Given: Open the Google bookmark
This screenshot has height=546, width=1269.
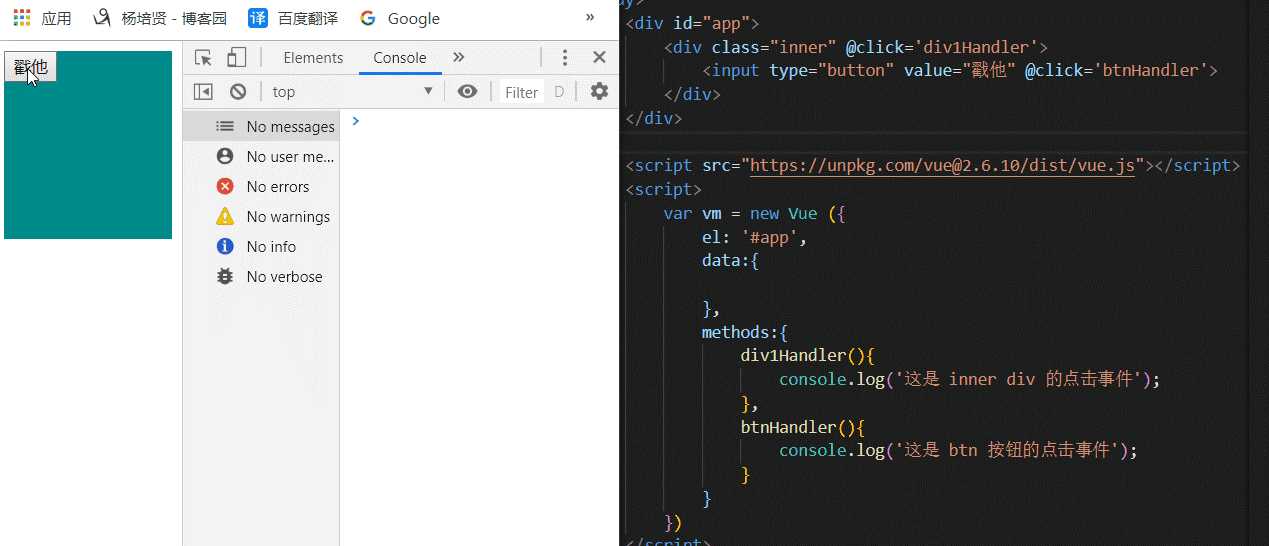Looking at the screenshot, I should tap(400, 18).
